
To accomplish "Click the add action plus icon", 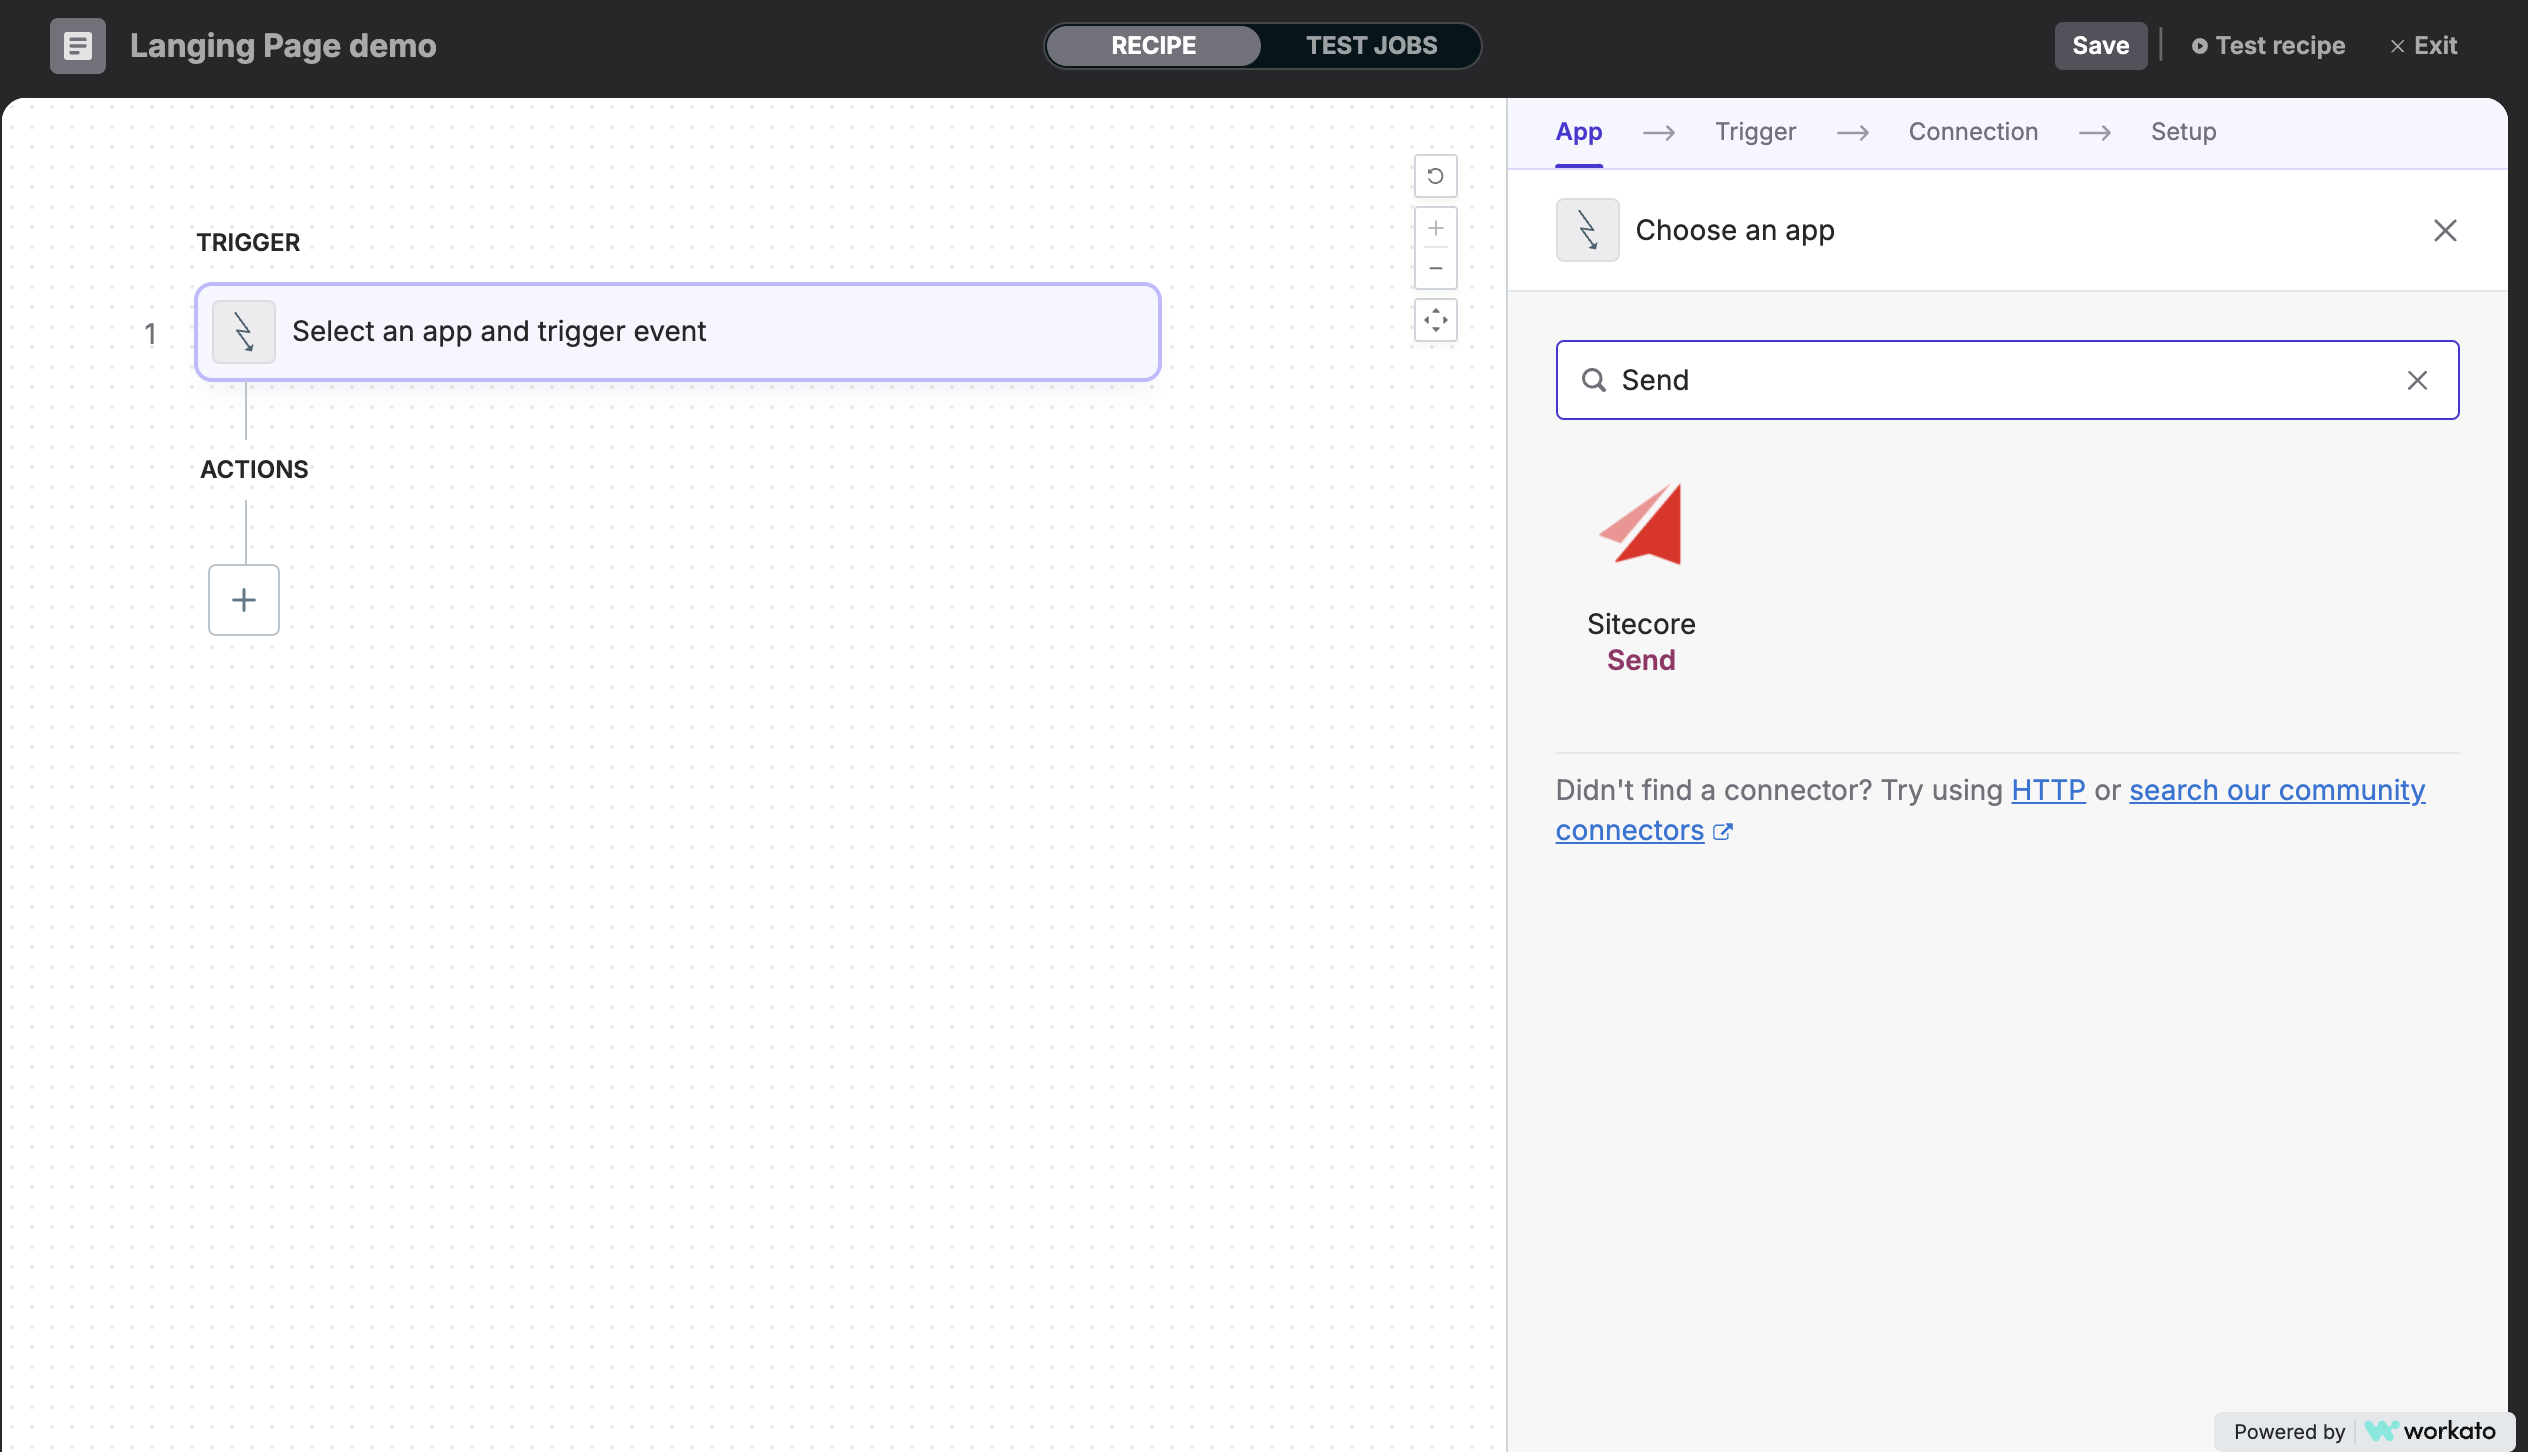I will tap(243, 599).
